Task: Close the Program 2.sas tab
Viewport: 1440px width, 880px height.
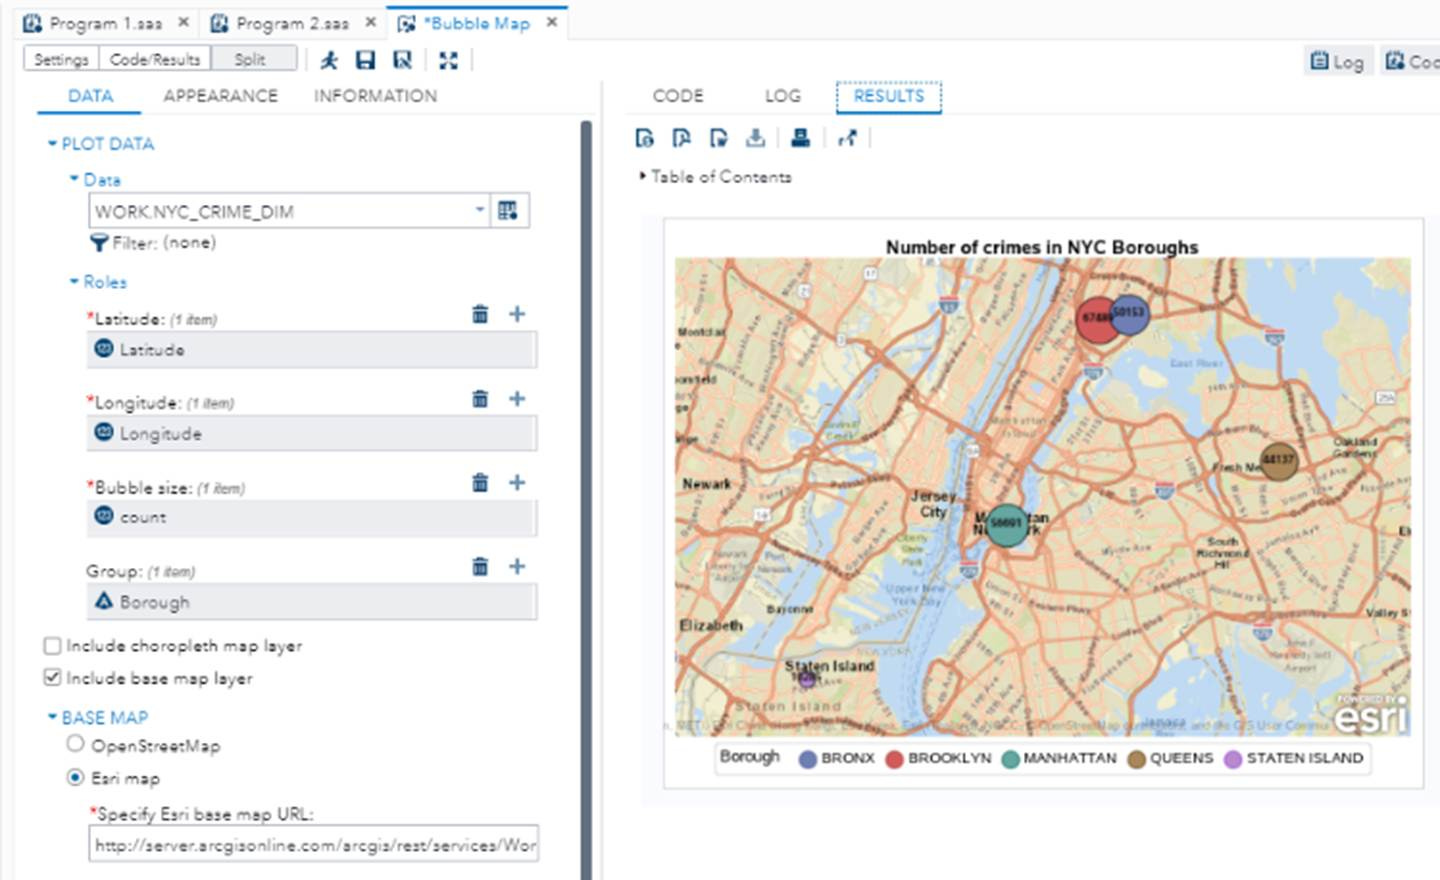Action: (370, 22)
